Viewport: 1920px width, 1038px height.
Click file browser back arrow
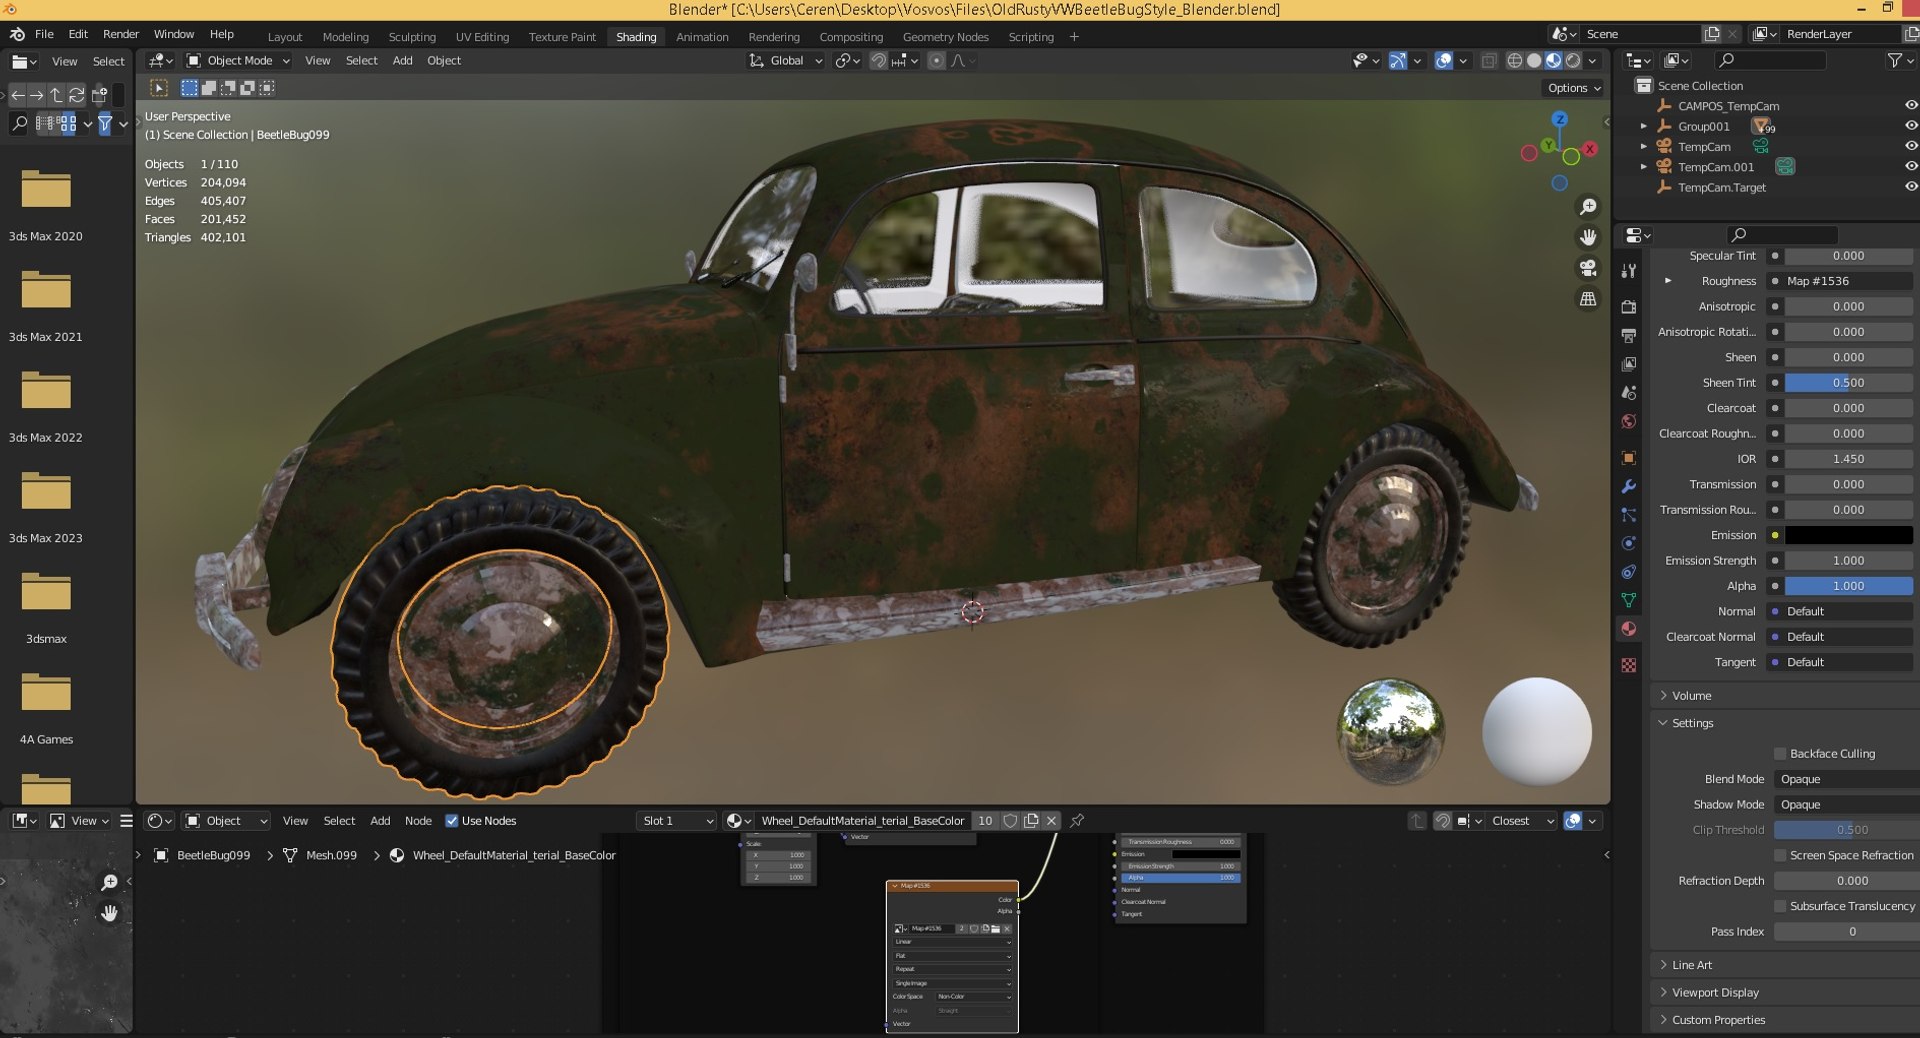17,96
